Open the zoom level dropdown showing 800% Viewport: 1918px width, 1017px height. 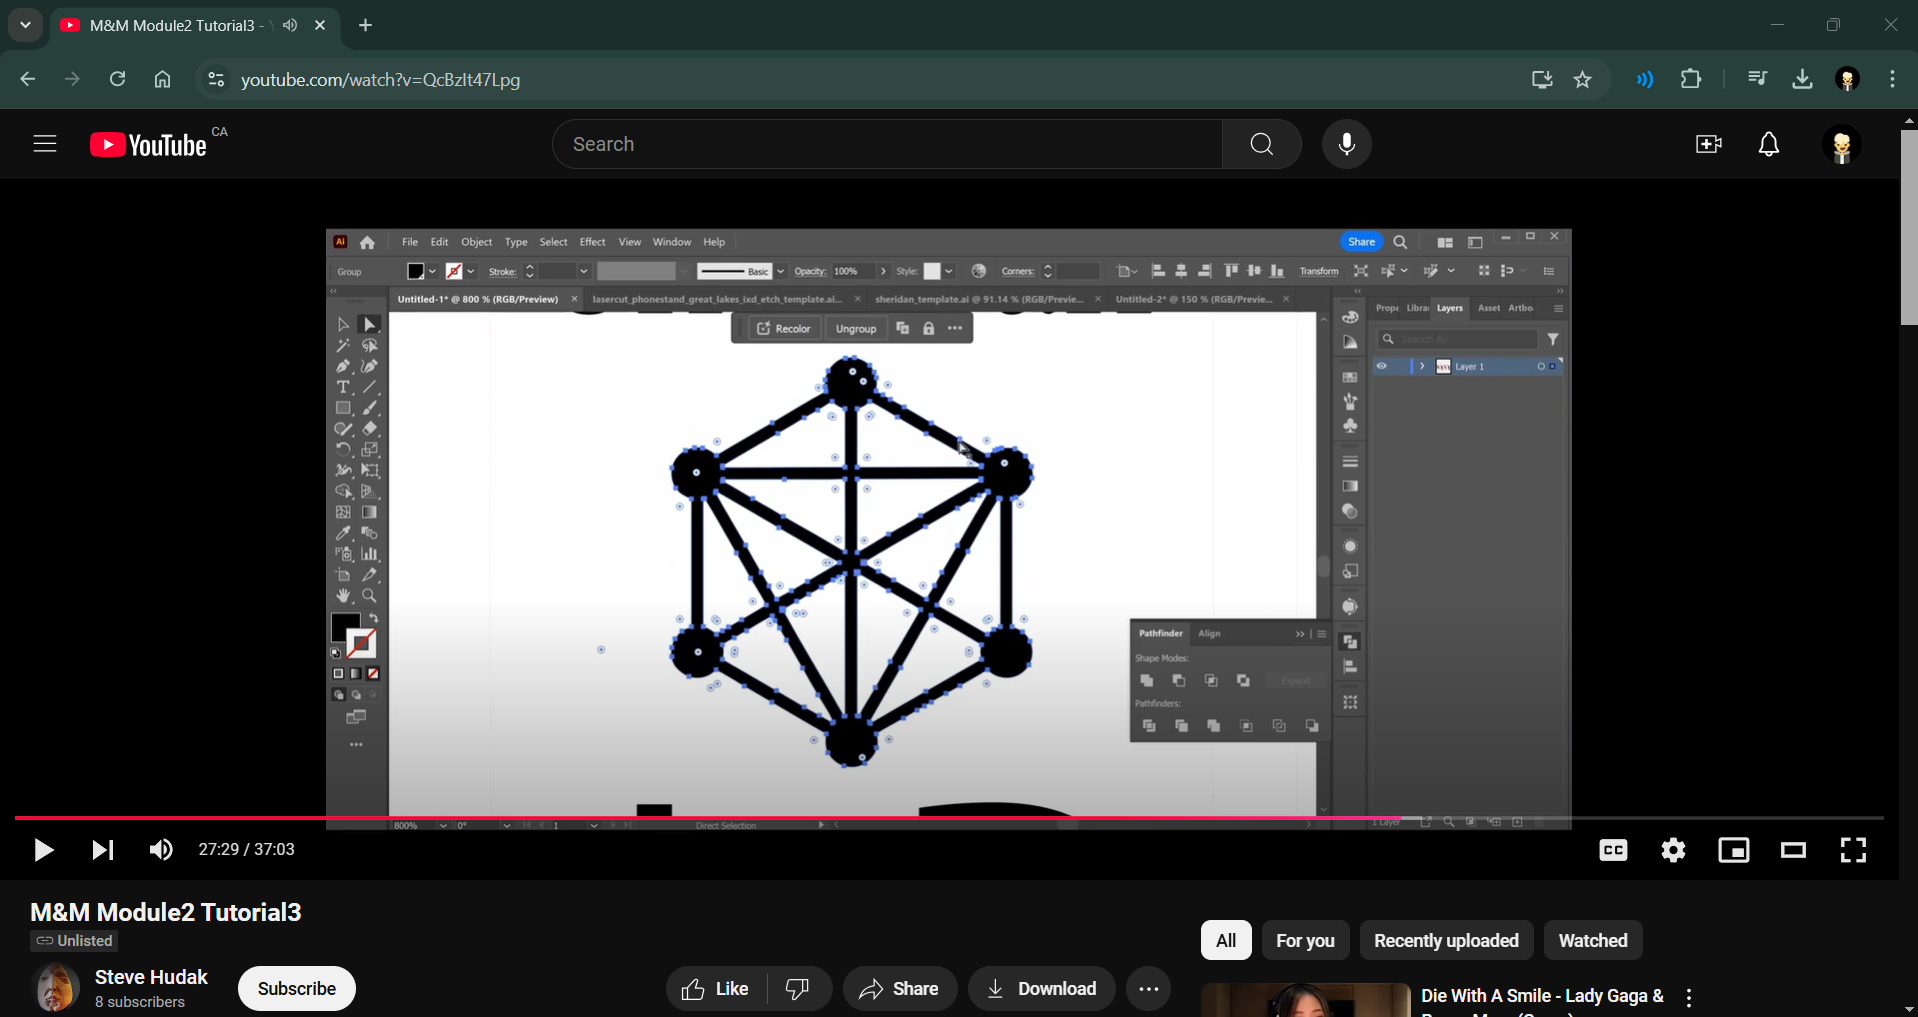(x=441, y=824)
